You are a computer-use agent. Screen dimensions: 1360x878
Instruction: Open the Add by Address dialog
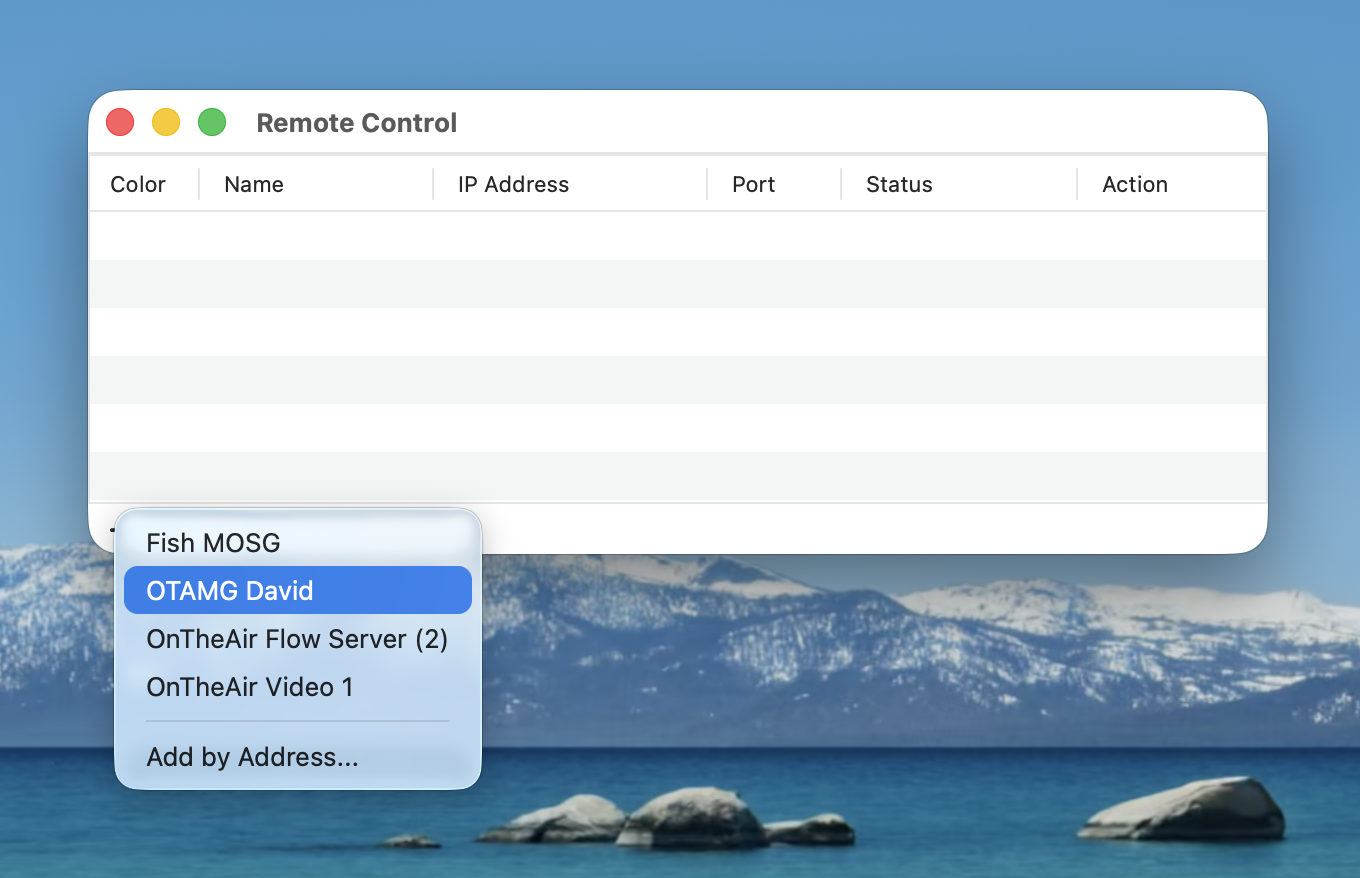(253, 757)
